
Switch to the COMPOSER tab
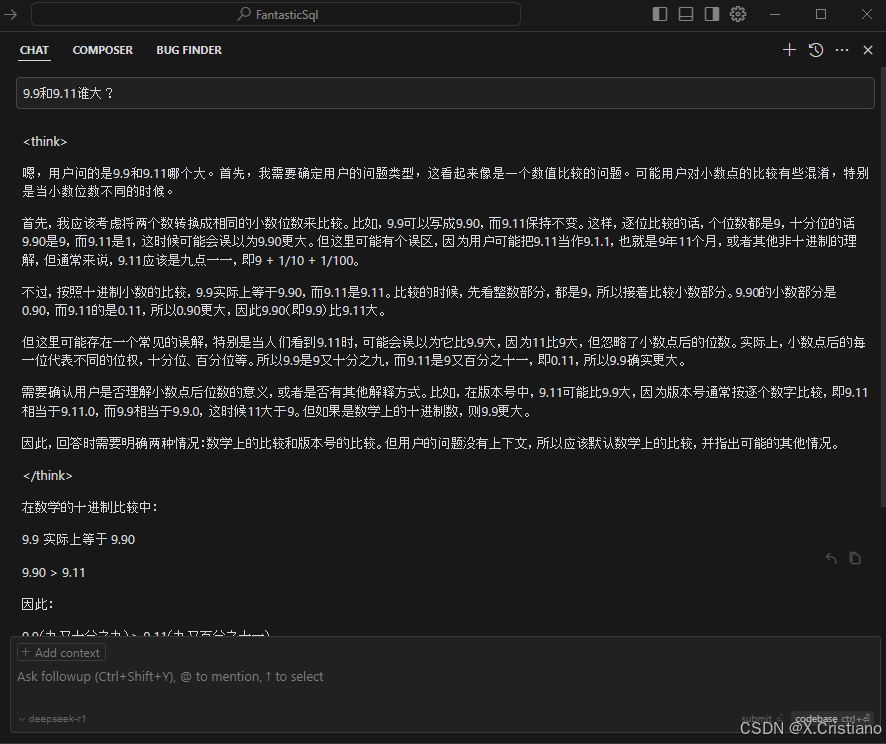103,50
